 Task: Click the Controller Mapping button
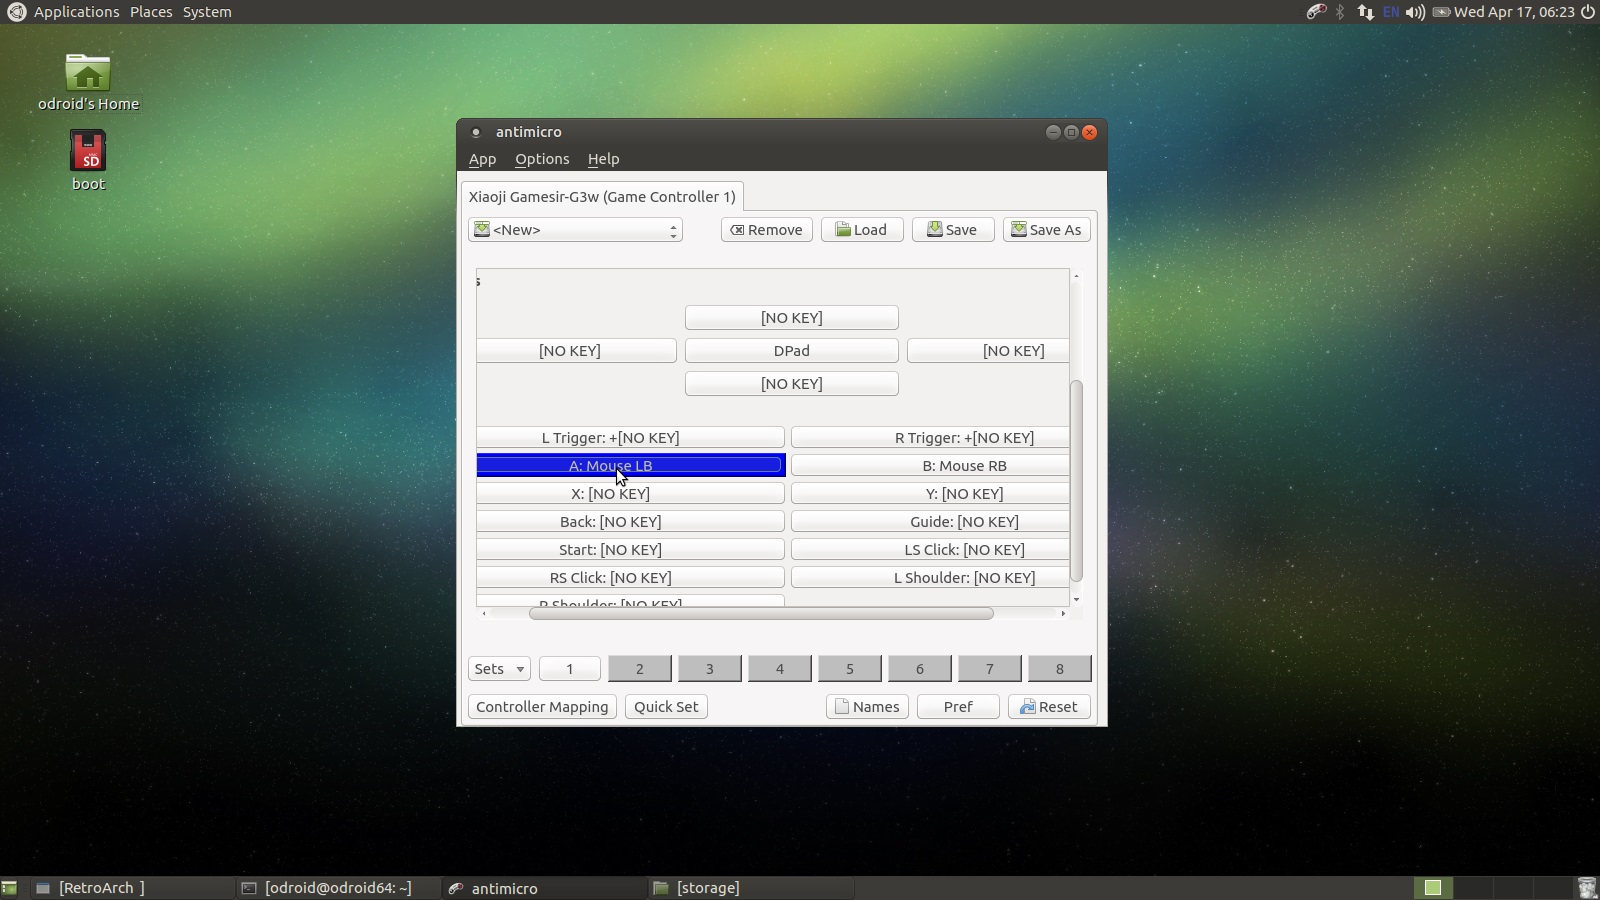coord(542,707)
